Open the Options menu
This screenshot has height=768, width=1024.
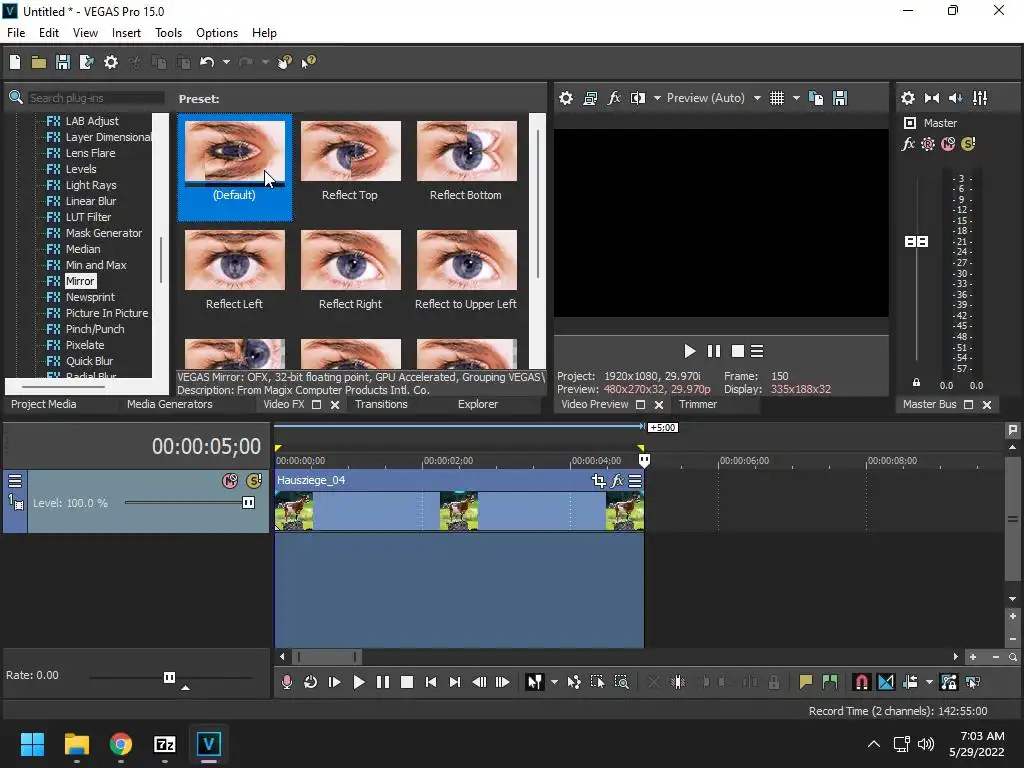pyautogui.click(x=217, y=33)
